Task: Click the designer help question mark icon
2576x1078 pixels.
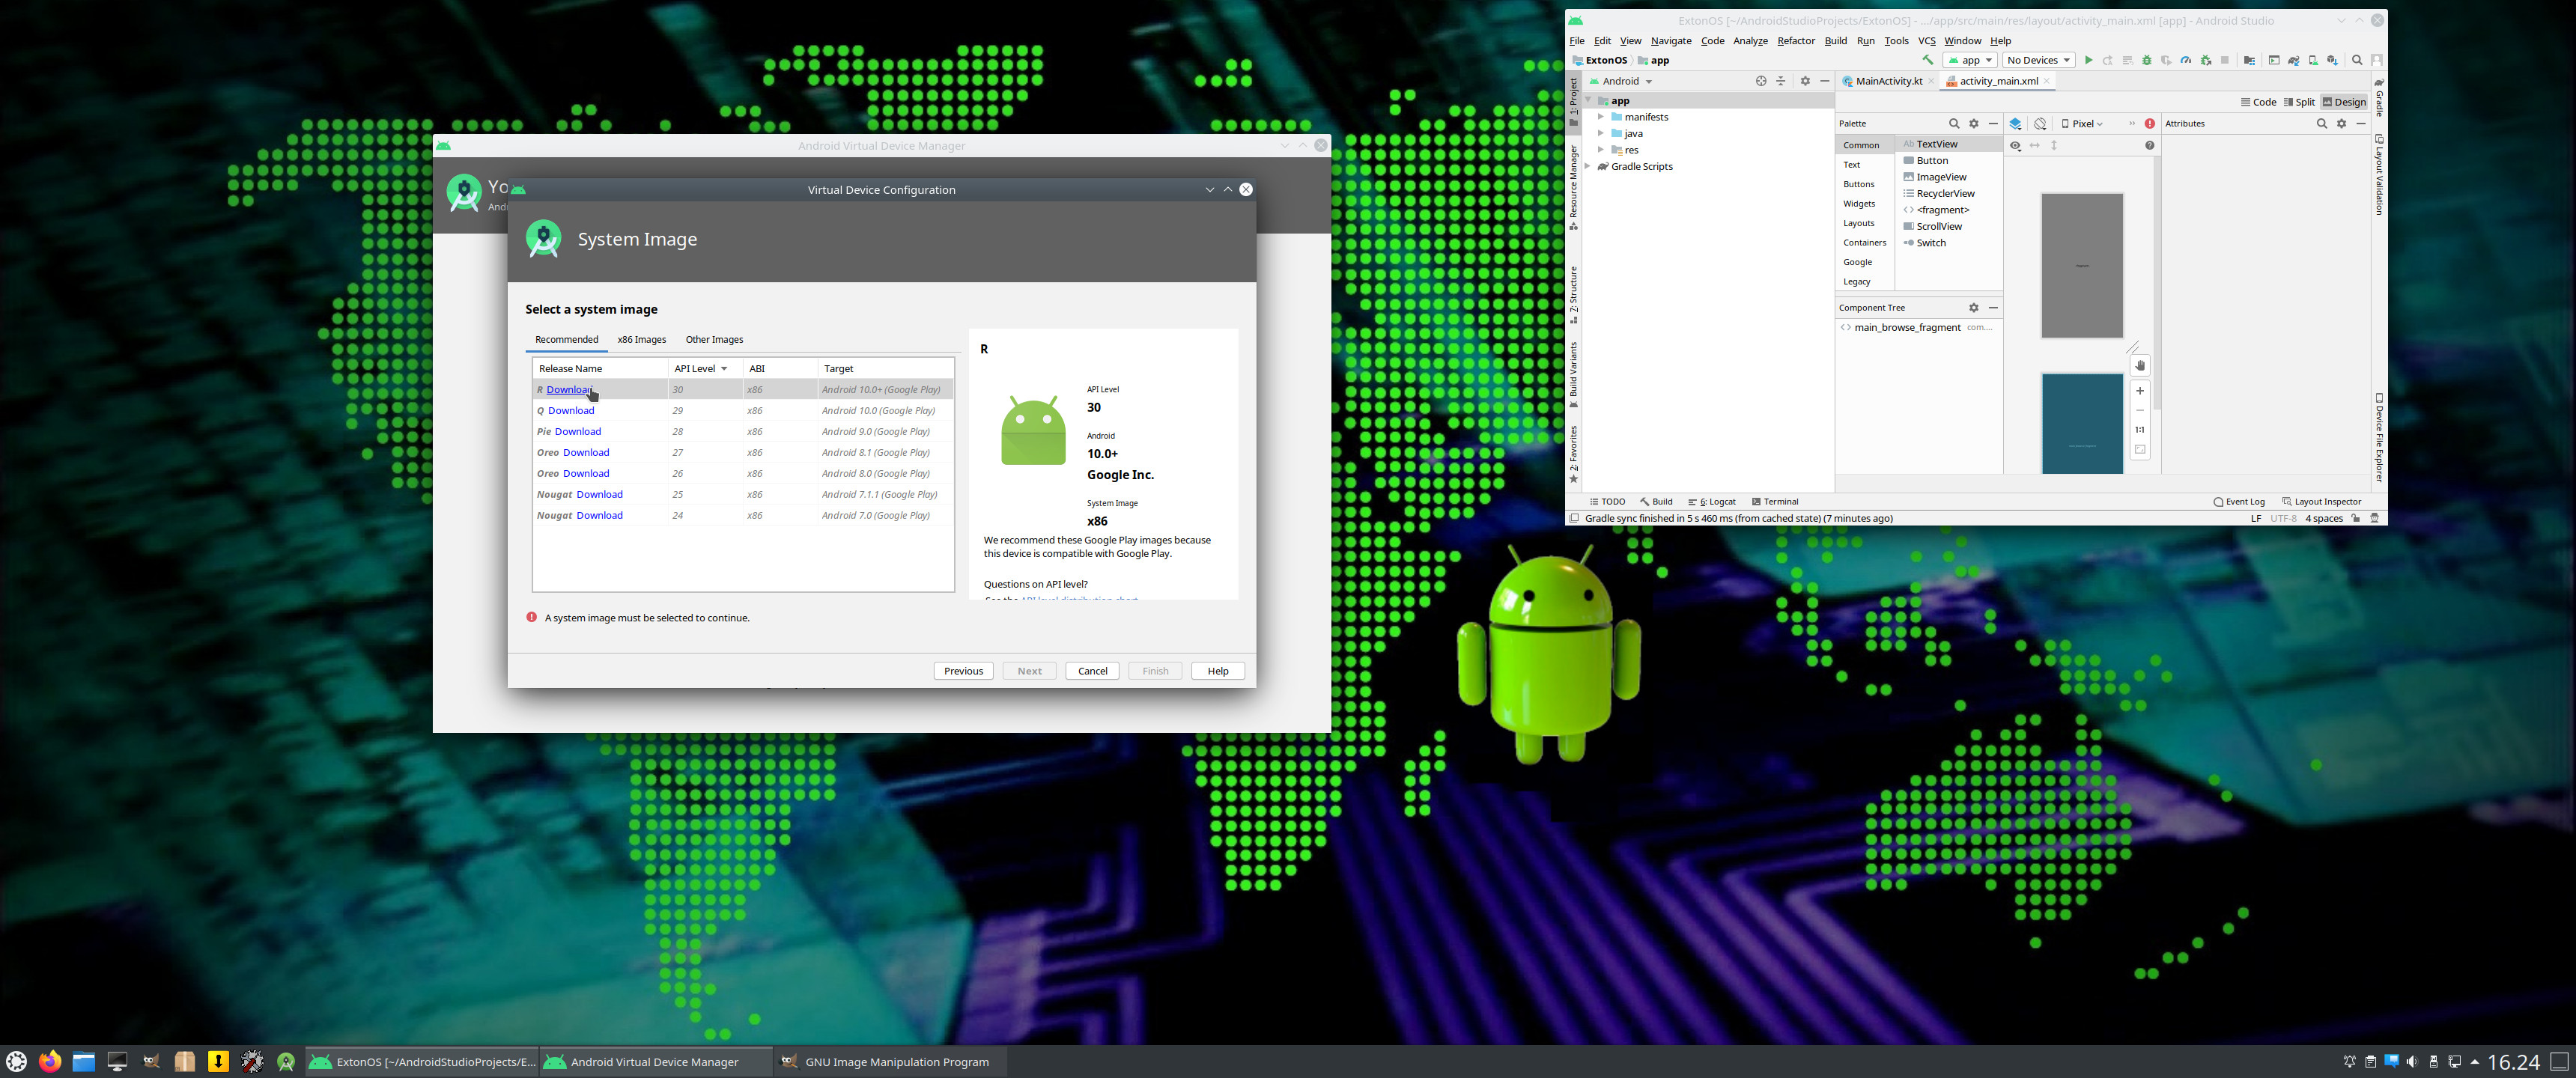Action: pos(2150,146)
